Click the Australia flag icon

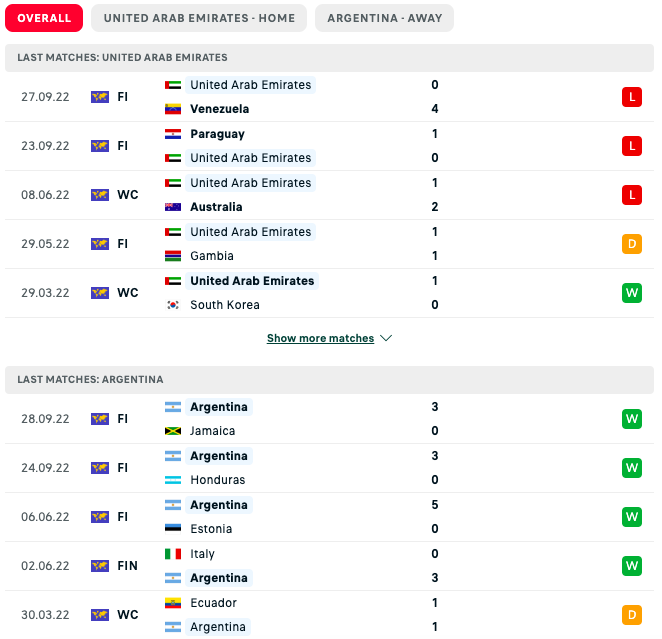(173, 207)
